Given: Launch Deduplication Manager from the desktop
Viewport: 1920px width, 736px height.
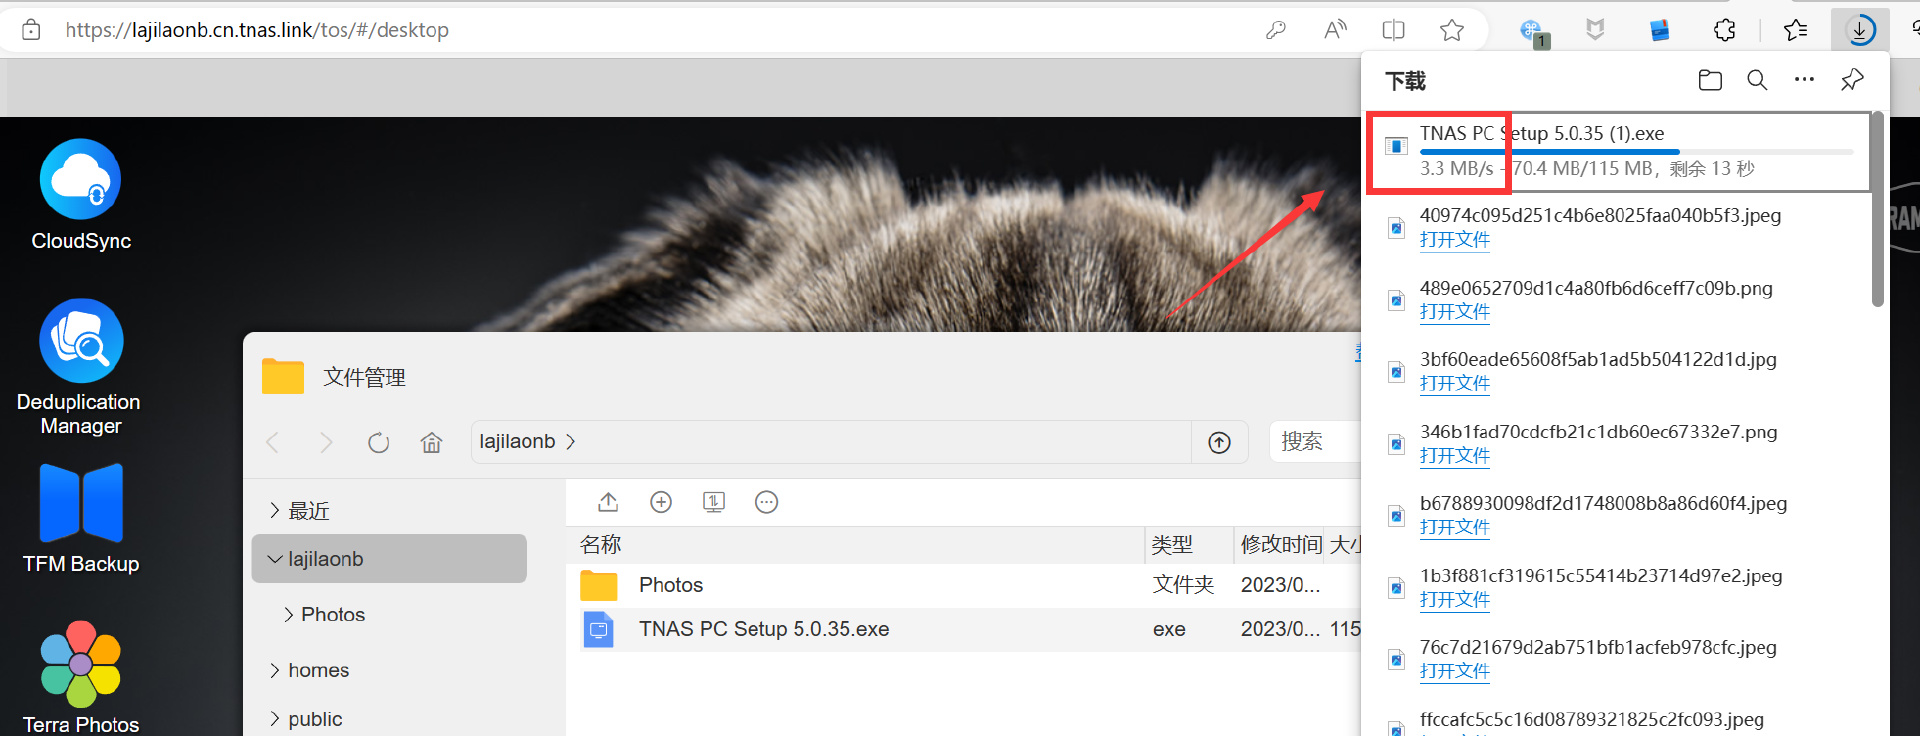Looking at the screenshot, I should (80, 367).
